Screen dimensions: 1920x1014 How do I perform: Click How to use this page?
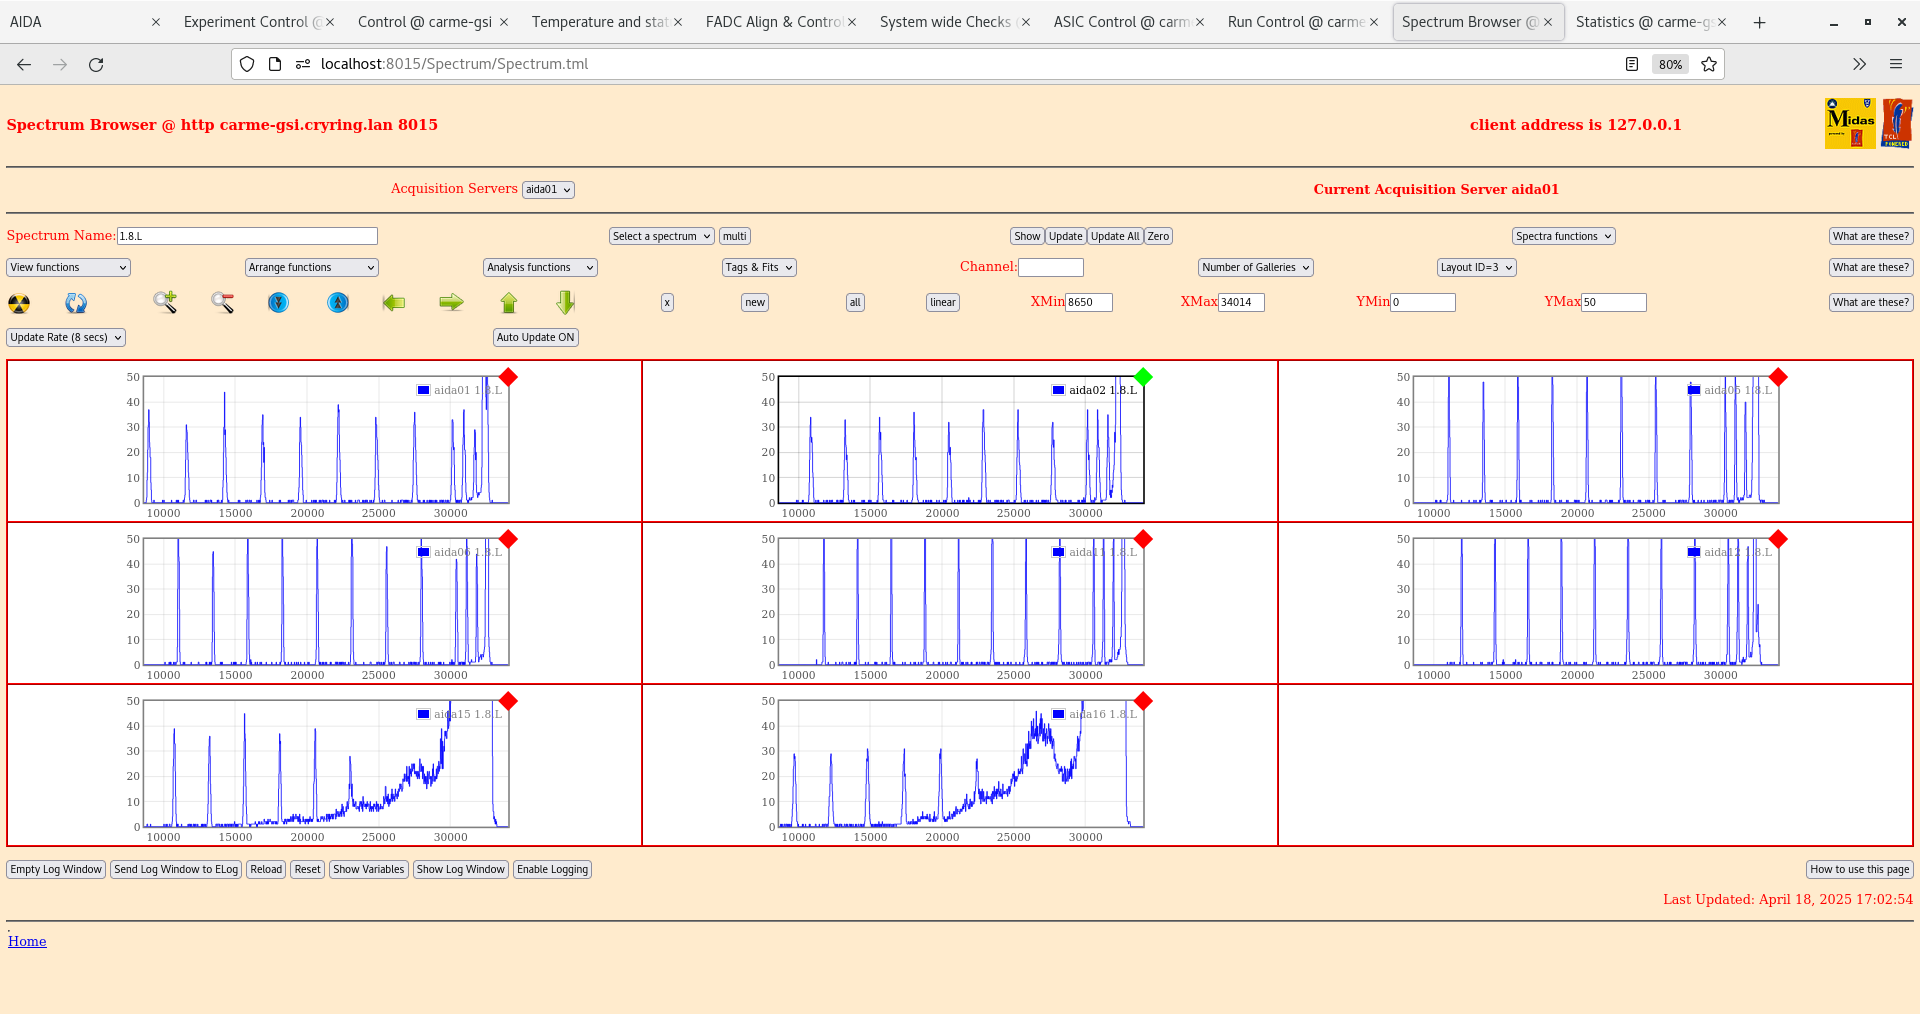pos(1859,869)
